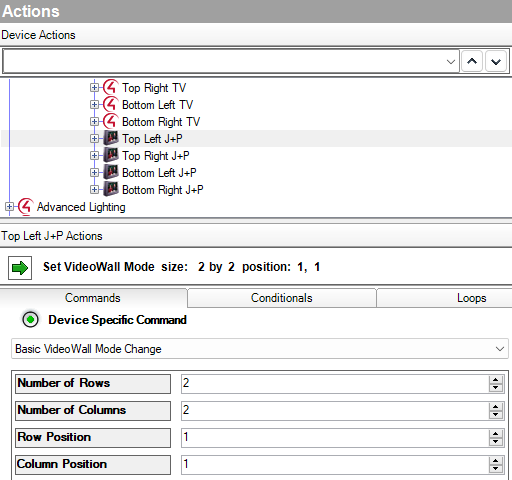Switch to the Conditionals tab
512x480 pixels.
[282, 298]
